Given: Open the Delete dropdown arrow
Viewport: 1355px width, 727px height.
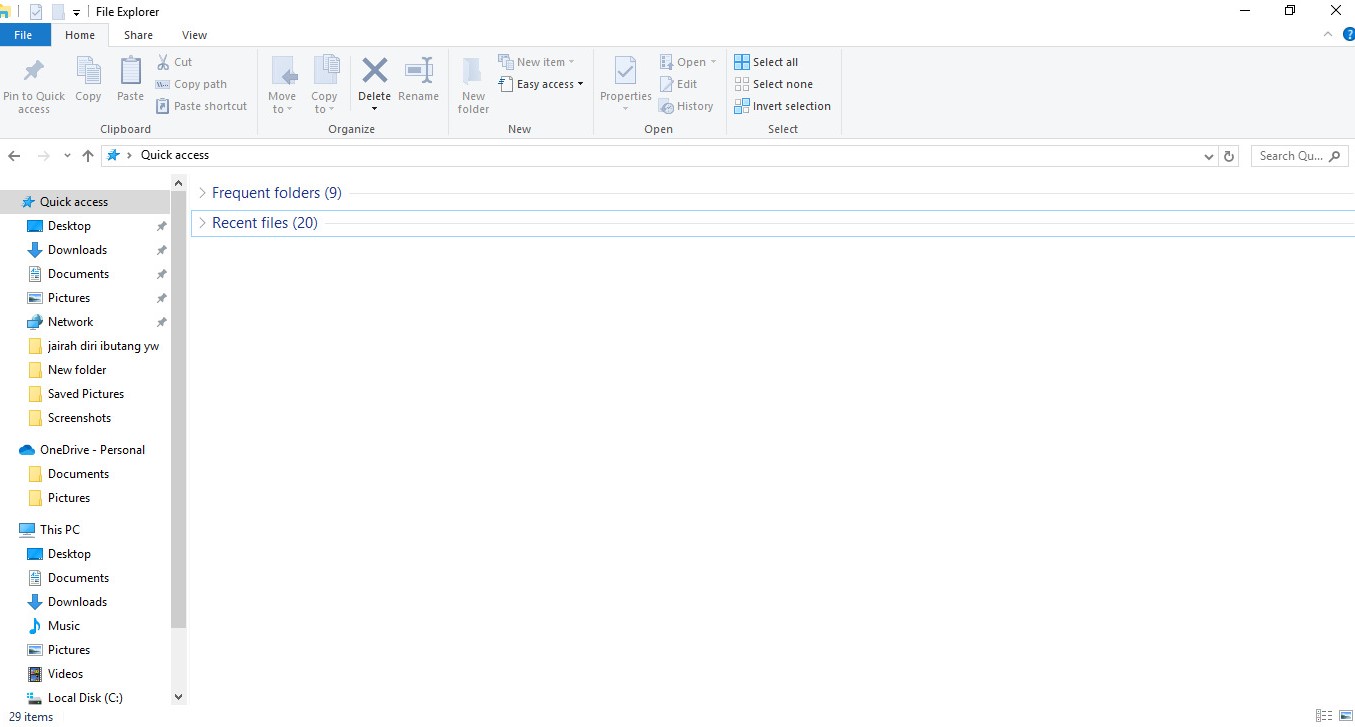Looking at the screenshot, I should coord(374,108).
